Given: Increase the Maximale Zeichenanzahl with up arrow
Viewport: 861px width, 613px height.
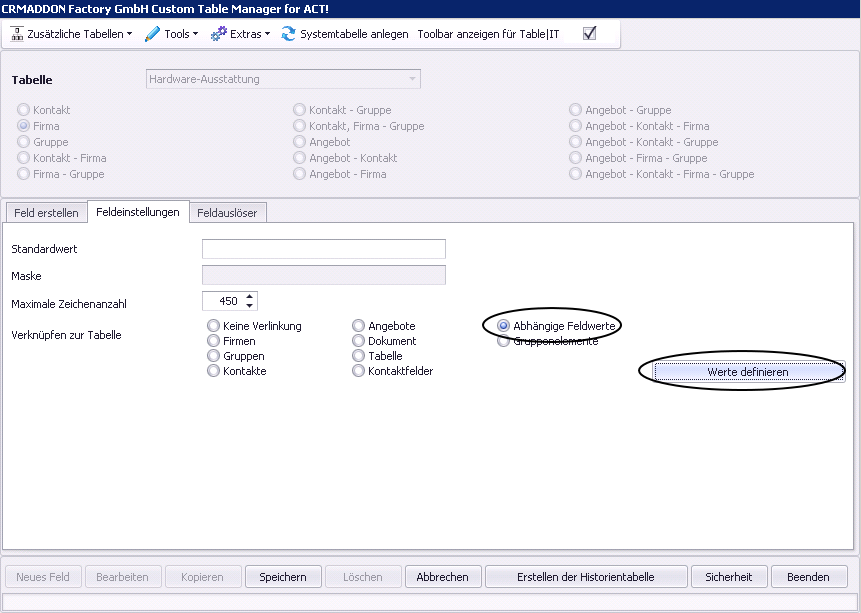Looking at the screenshot, I should [249, 297].
